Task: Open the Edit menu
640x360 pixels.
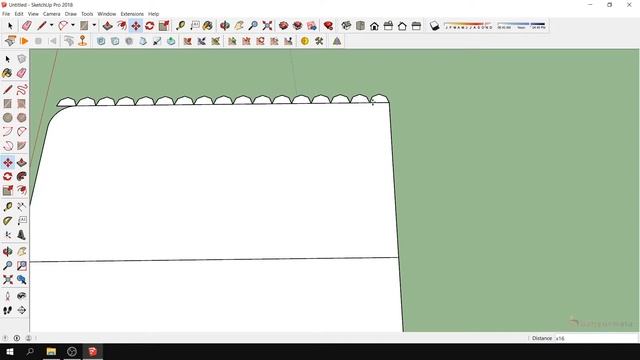Action: tap(19, 14)
